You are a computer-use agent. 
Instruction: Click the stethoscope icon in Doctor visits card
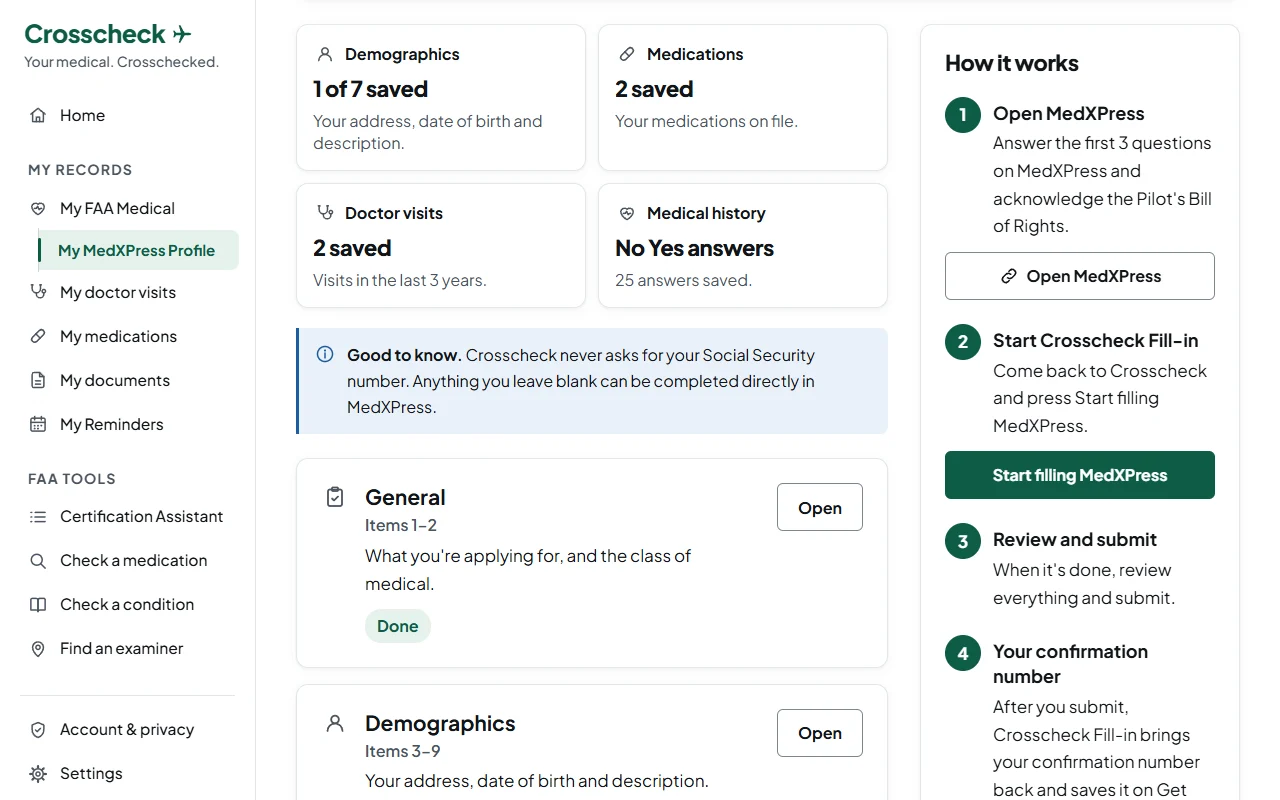pyautogui.click(x=324, y=213)
